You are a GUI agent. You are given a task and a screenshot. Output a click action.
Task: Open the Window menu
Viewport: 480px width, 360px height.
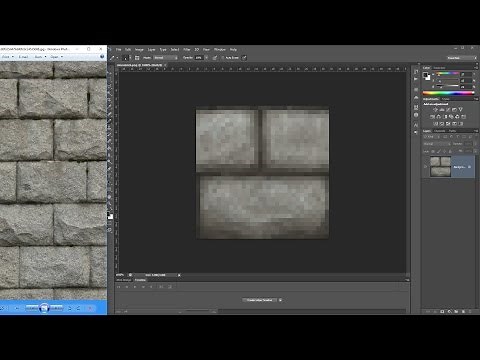(x=220, y=49)
